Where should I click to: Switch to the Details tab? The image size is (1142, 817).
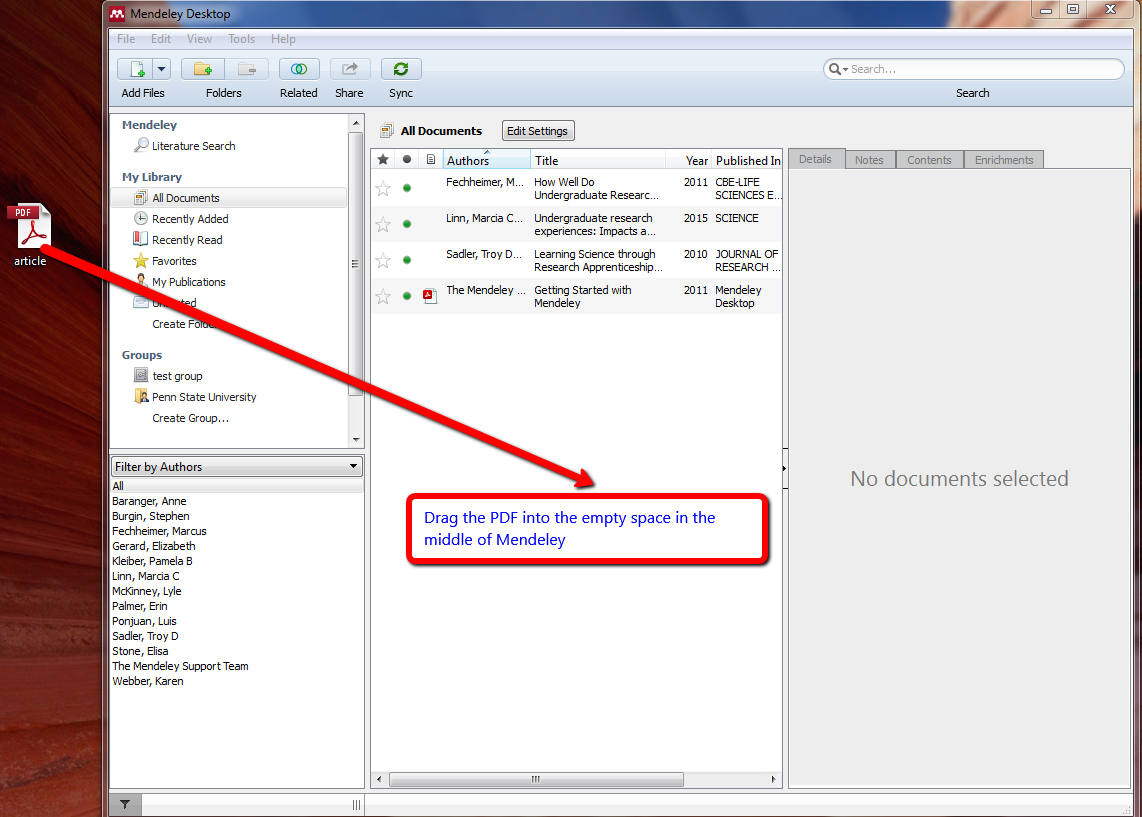(816, 159)
